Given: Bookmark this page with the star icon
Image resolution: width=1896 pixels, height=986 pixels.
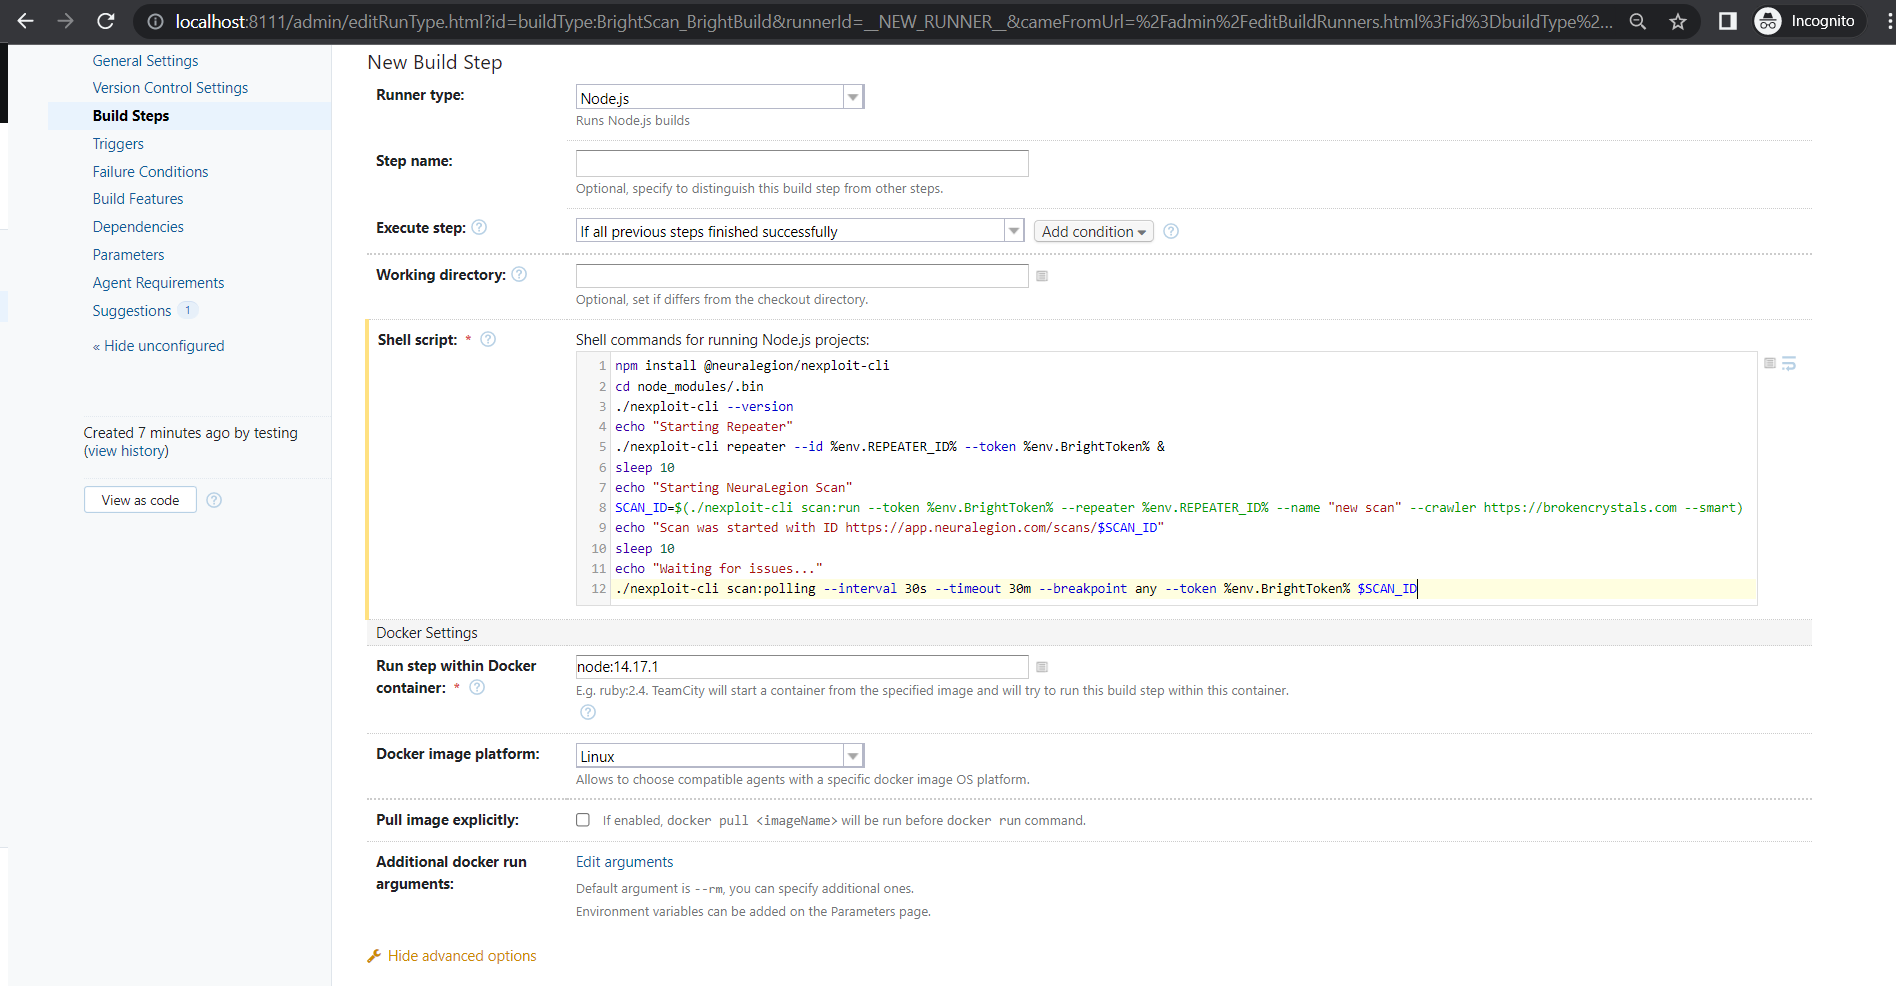Looking at the screenshot, I should click(1678, 21).
